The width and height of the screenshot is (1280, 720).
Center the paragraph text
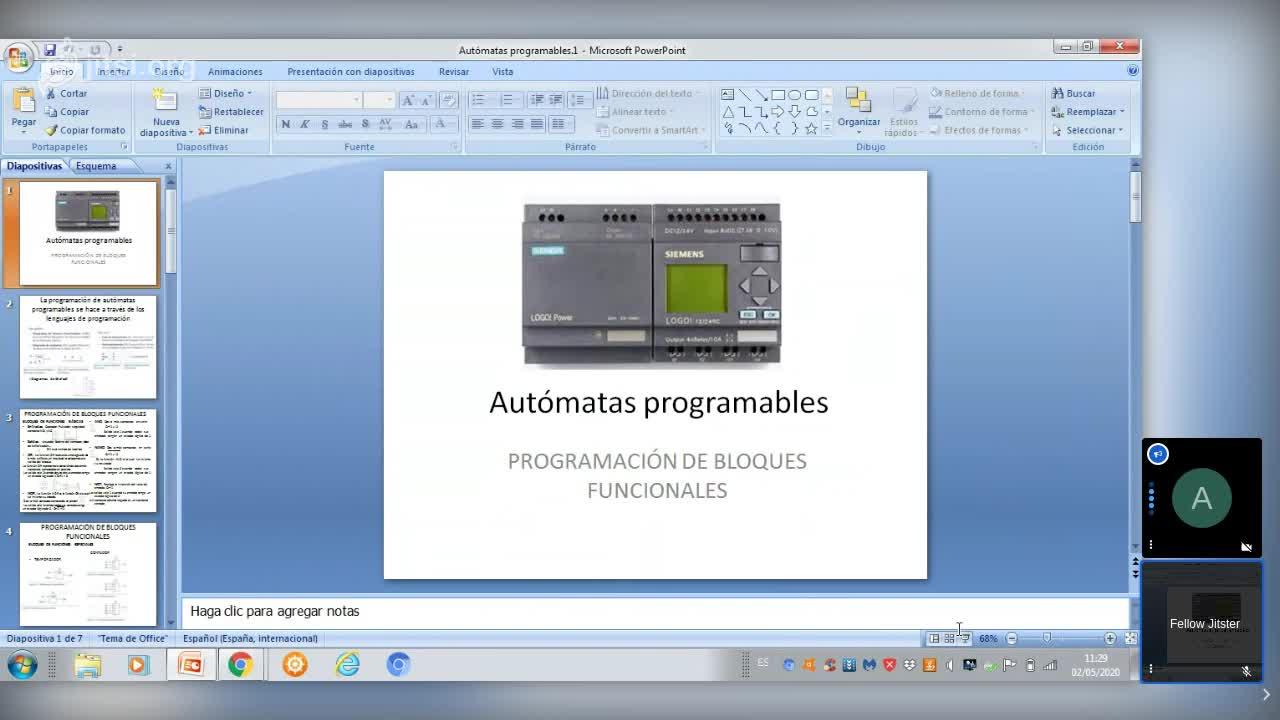[497, 124]
